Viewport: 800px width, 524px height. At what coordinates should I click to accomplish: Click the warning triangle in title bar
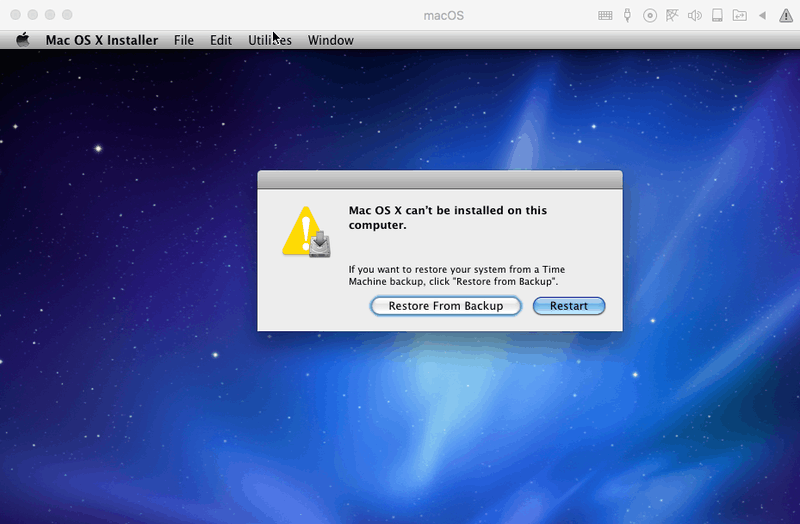pos(786,15)
